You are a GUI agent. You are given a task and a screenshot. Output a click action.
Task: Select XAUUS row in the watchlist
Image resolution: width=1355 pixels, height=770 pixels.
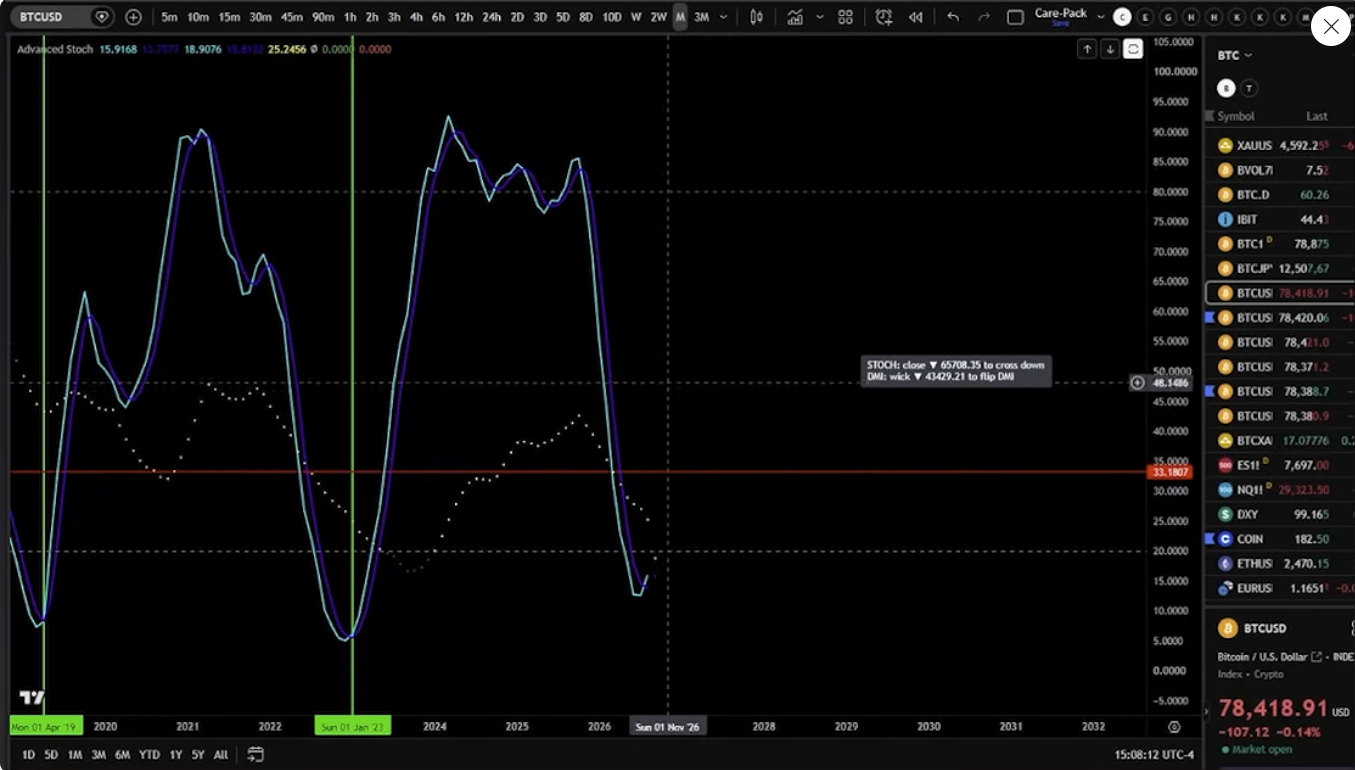(1280, 145)
